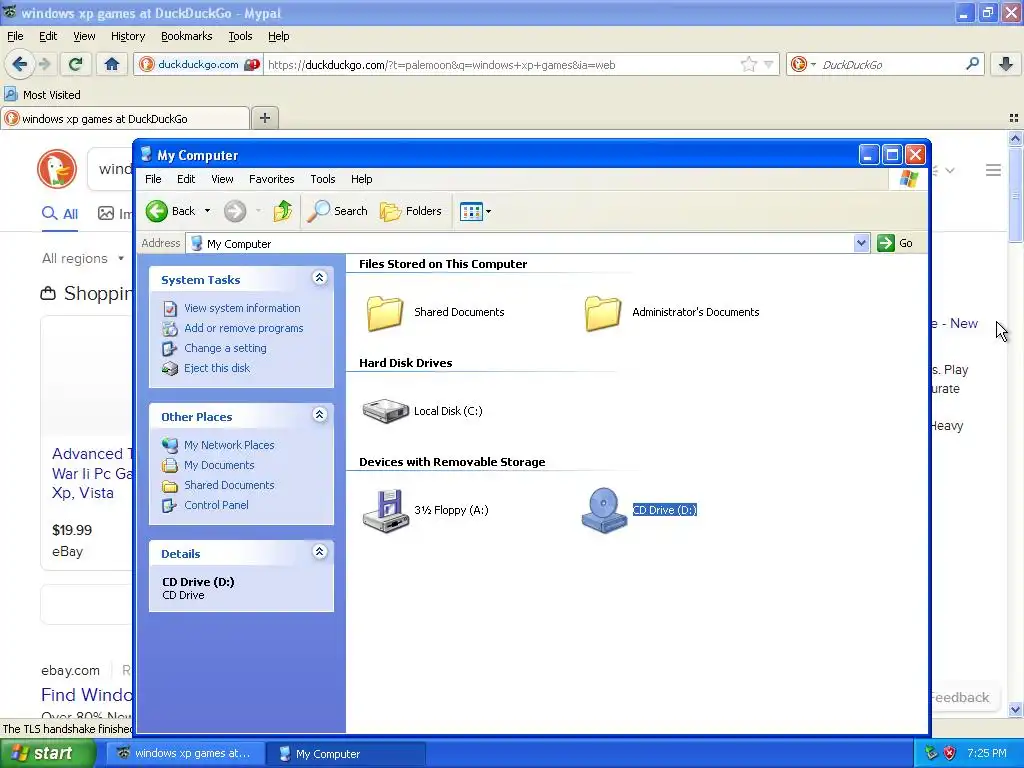This screenshot has height=768, width=1024.
Task: Open the Mypal downloads arrow button
Action: point(1006,64)
